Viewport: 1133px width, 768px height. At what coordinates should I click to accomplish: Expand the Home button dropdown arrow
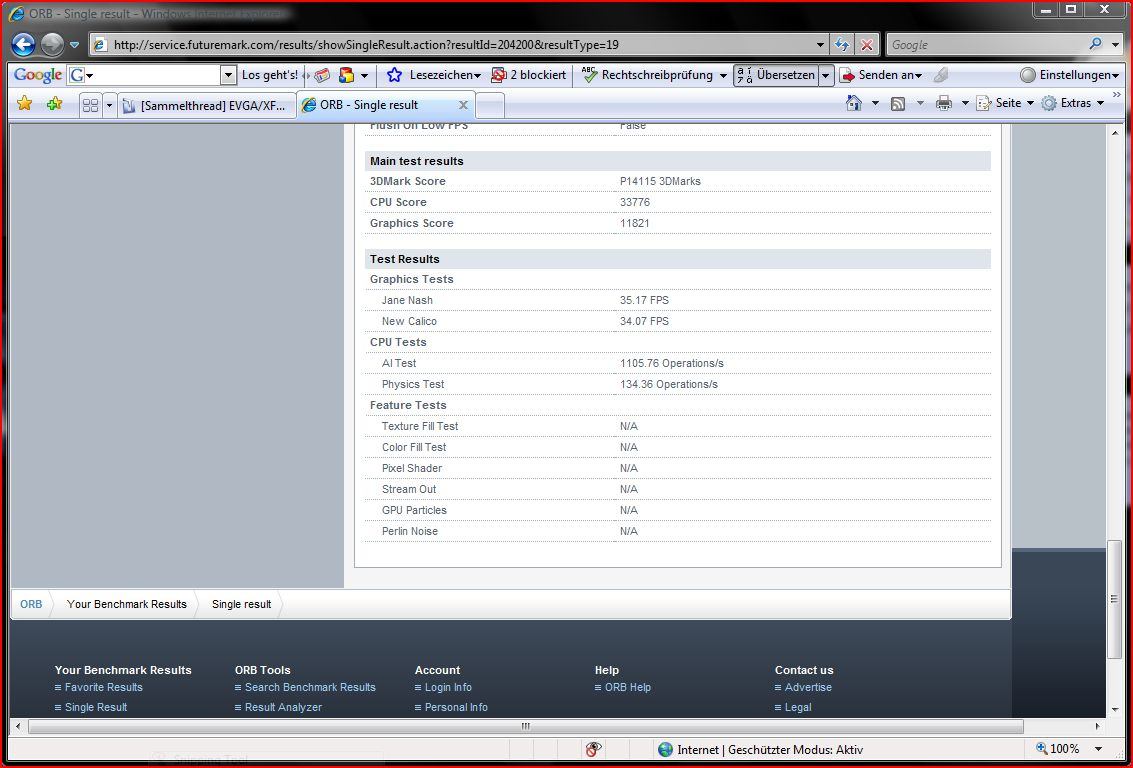(x=875, y=103)
